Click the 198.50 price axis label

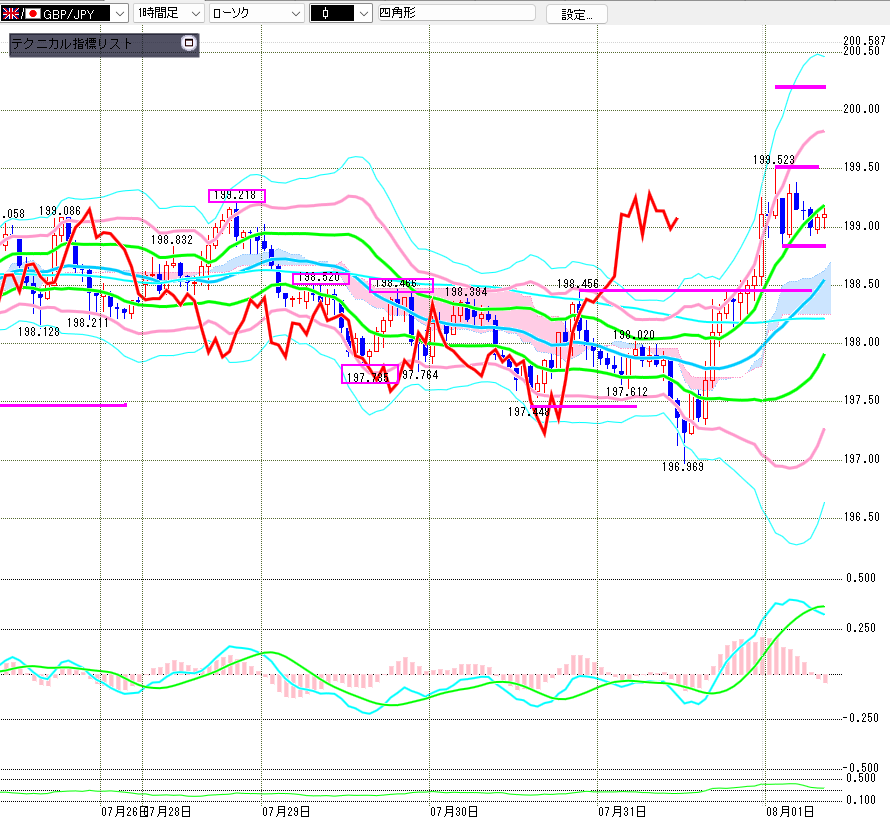[861, 284]
